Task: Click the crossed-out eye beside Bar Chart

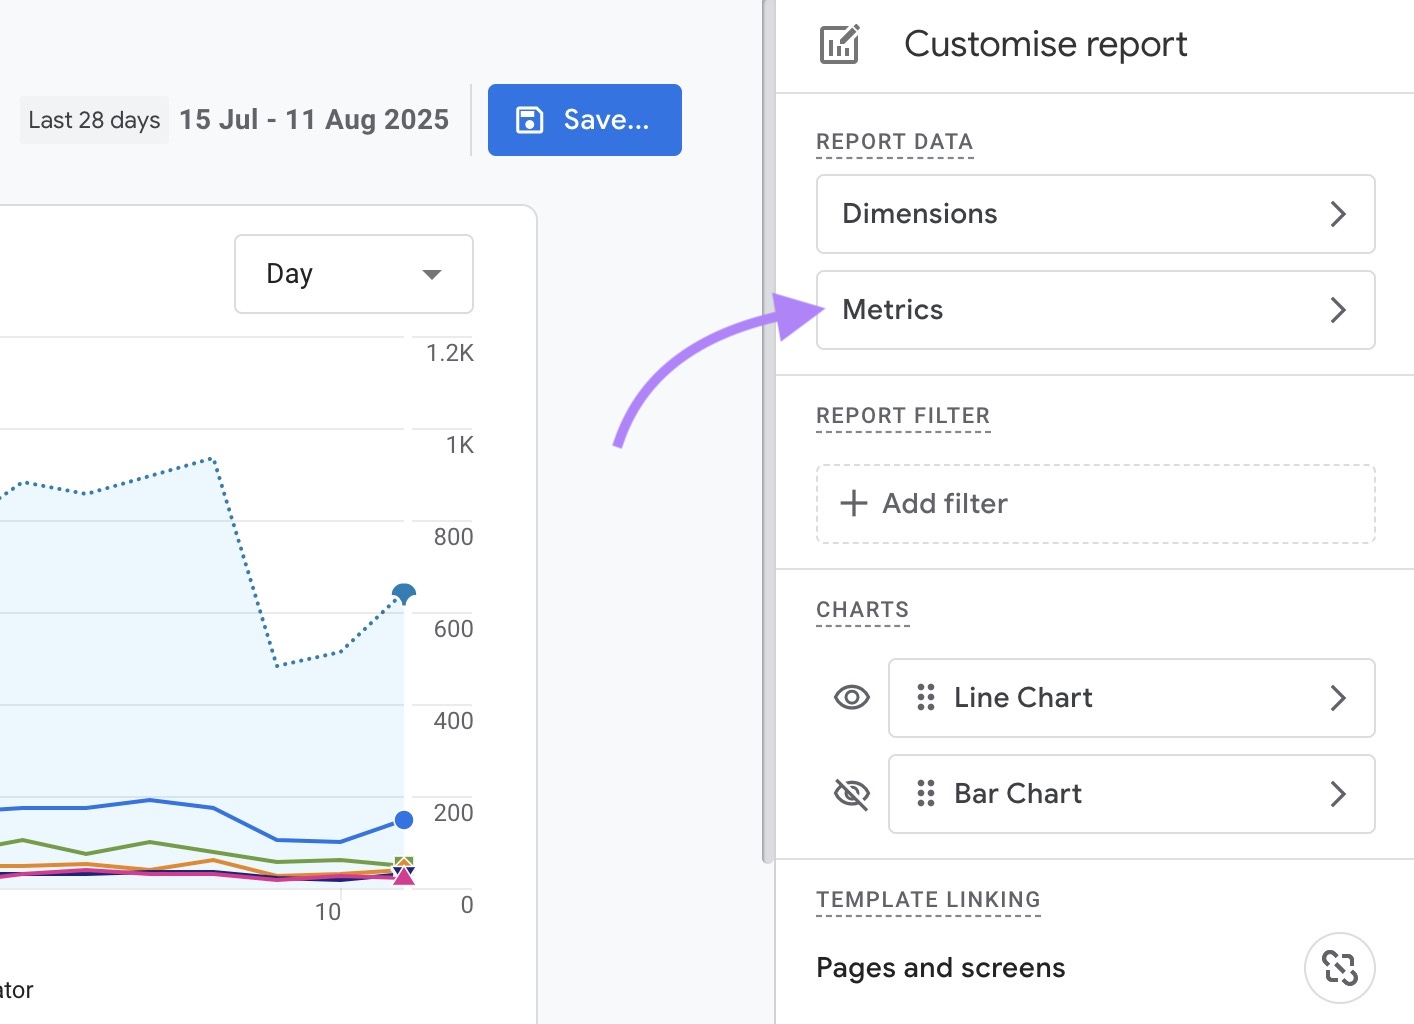Action: (x=850, y=793)
